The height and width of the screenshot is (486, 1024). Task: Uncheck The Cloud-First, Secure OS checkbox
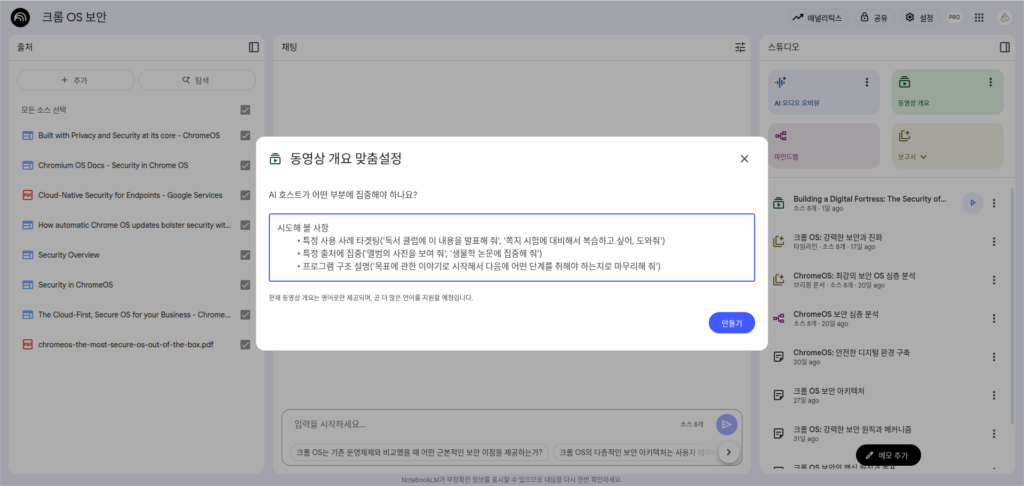245,314
